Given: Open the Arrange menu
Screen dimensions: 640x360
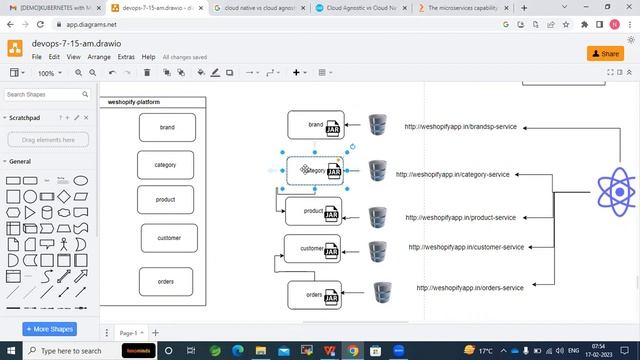Looking at the screenshot, I should coord(99,57).
